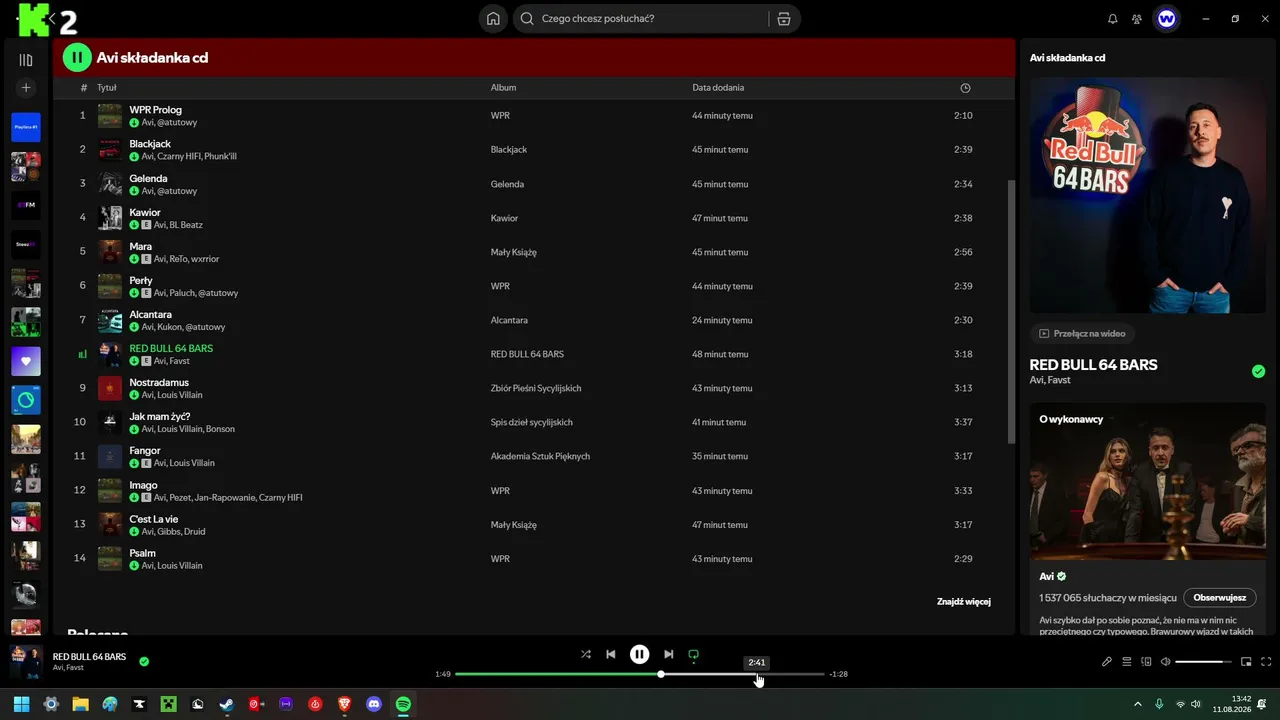Screen dimensions: 1280x720
Task: Open the O wykonawcy artist image card
Action: (x=1148, y=482)
